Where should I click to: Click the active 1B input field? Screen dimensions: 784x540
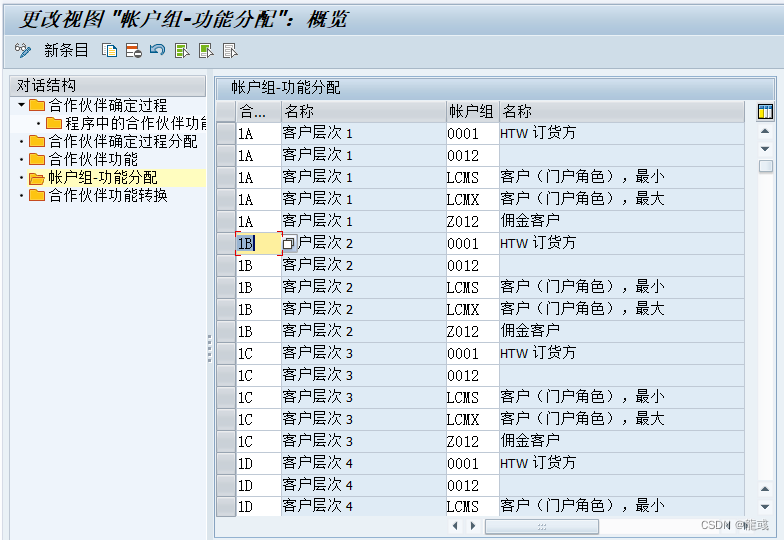[x=258, y=244]
